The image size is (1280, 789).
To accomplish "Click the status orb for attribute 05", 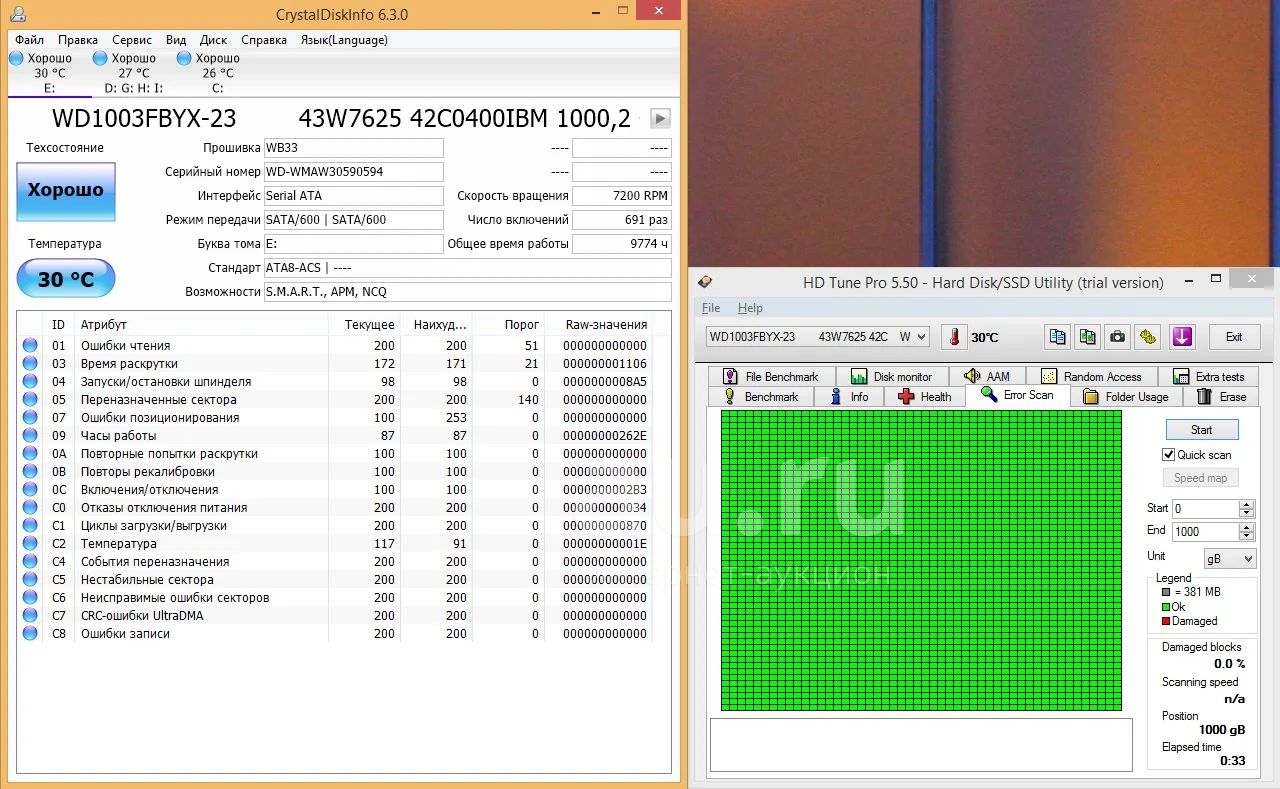I will tap(30, 399).
